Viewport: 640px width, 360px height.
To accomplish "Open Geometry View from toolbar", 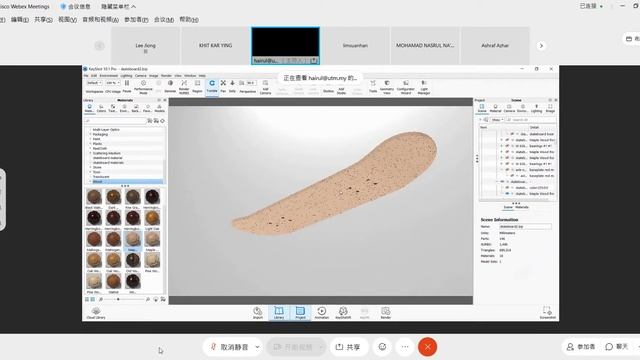I will (x=387, y=87).
